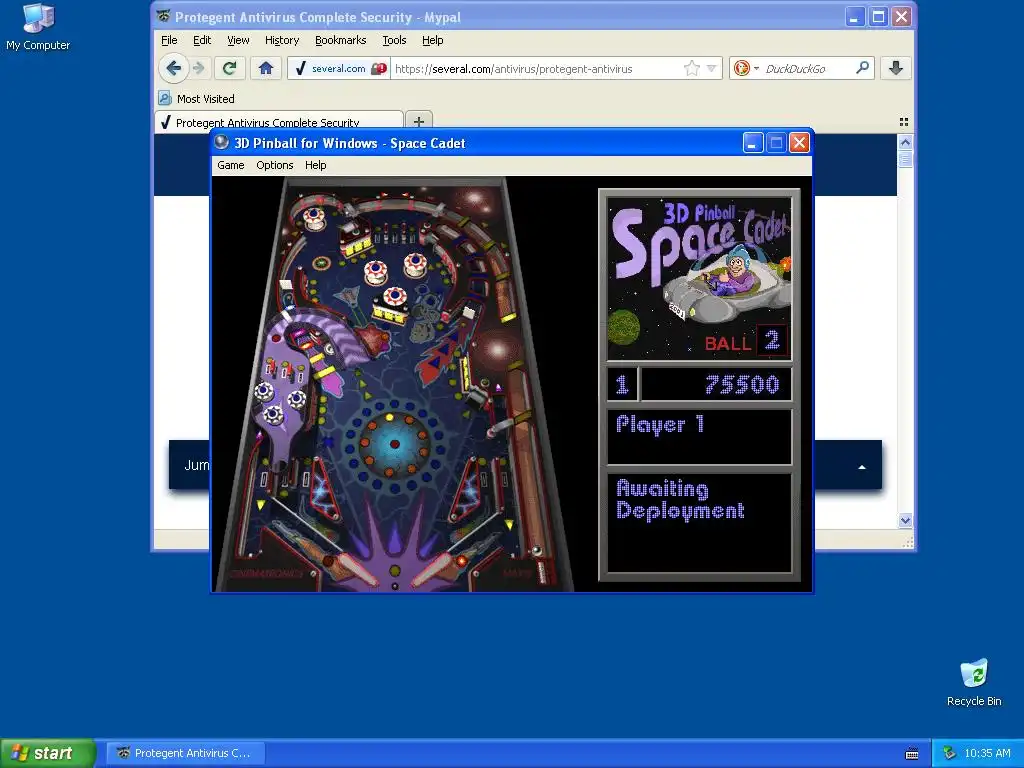
Task: Click the central blue wormhole target circle
Action: click(x=394, y=444)
